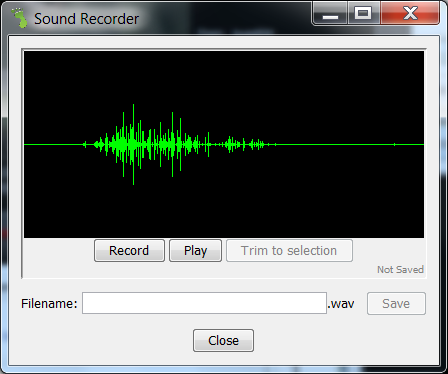448x374 pixels.
Task: Focus the Filename text field
Action: tap(204, 303)
